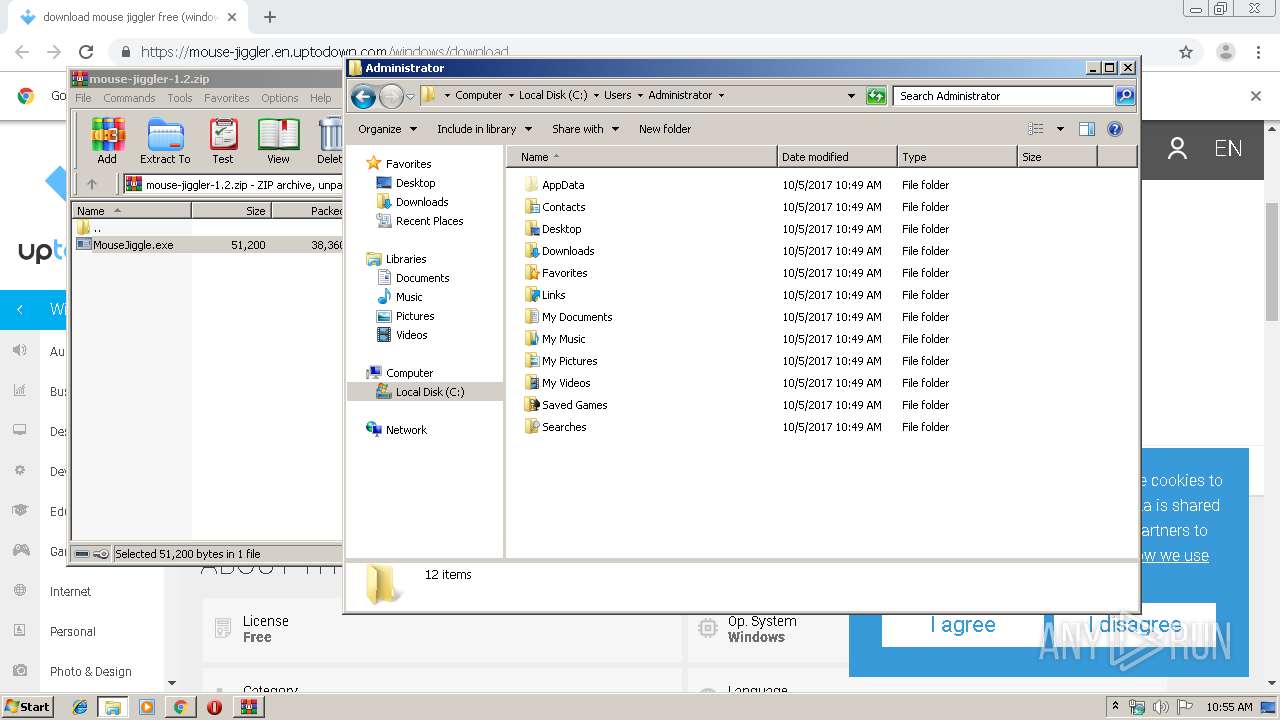
Task: Select Desktop under Favorites in the navigation pane
Action: tap(415, 183)
